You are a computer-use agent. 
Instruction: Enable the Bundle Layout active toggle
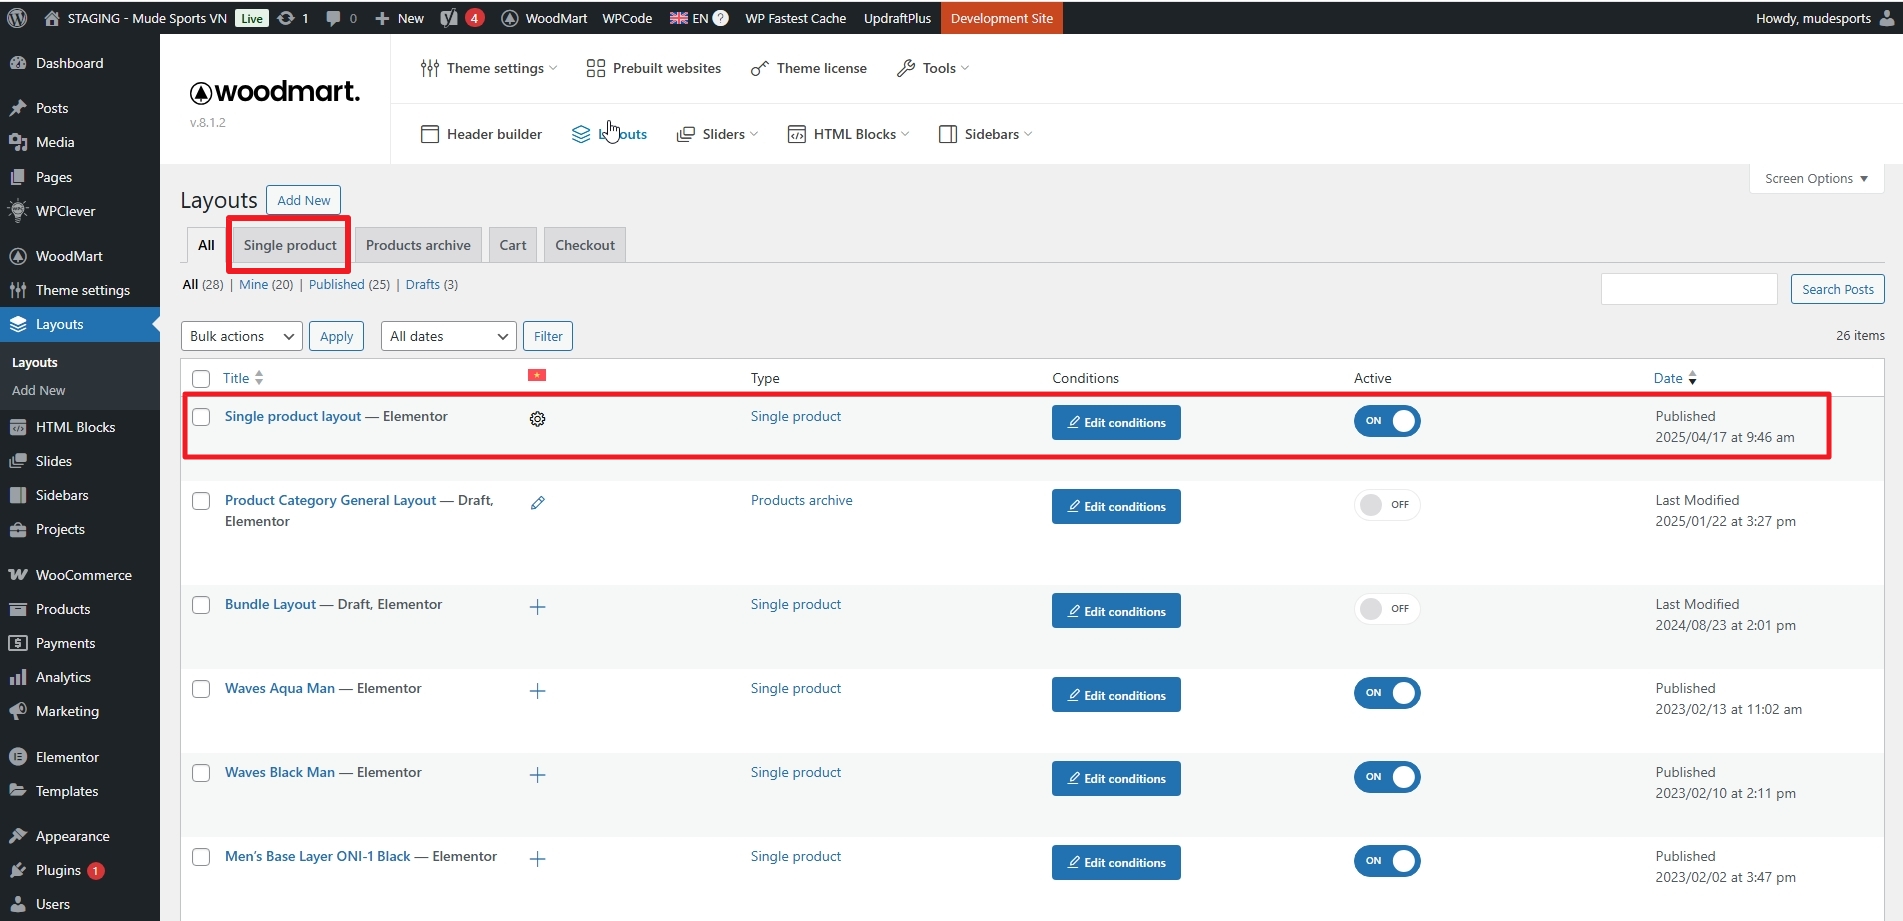pyautogui.click(x=1387, y=609)
